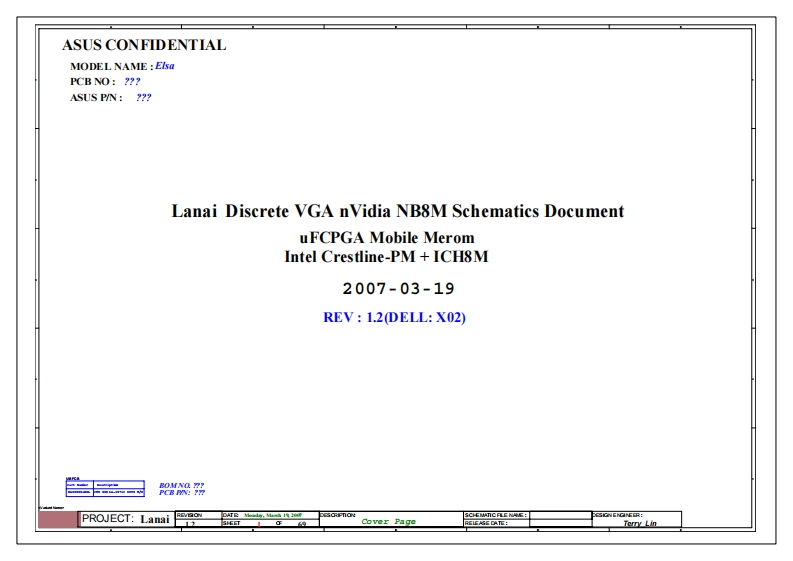
Task: Click the Lanai Discrete VGA document title
Action: coord(398,211)
